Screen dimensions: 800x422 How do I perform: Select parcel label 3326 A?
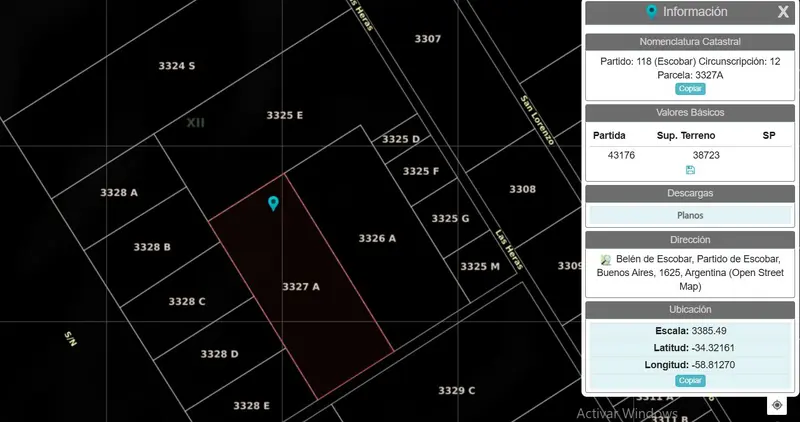pos(377,238)
